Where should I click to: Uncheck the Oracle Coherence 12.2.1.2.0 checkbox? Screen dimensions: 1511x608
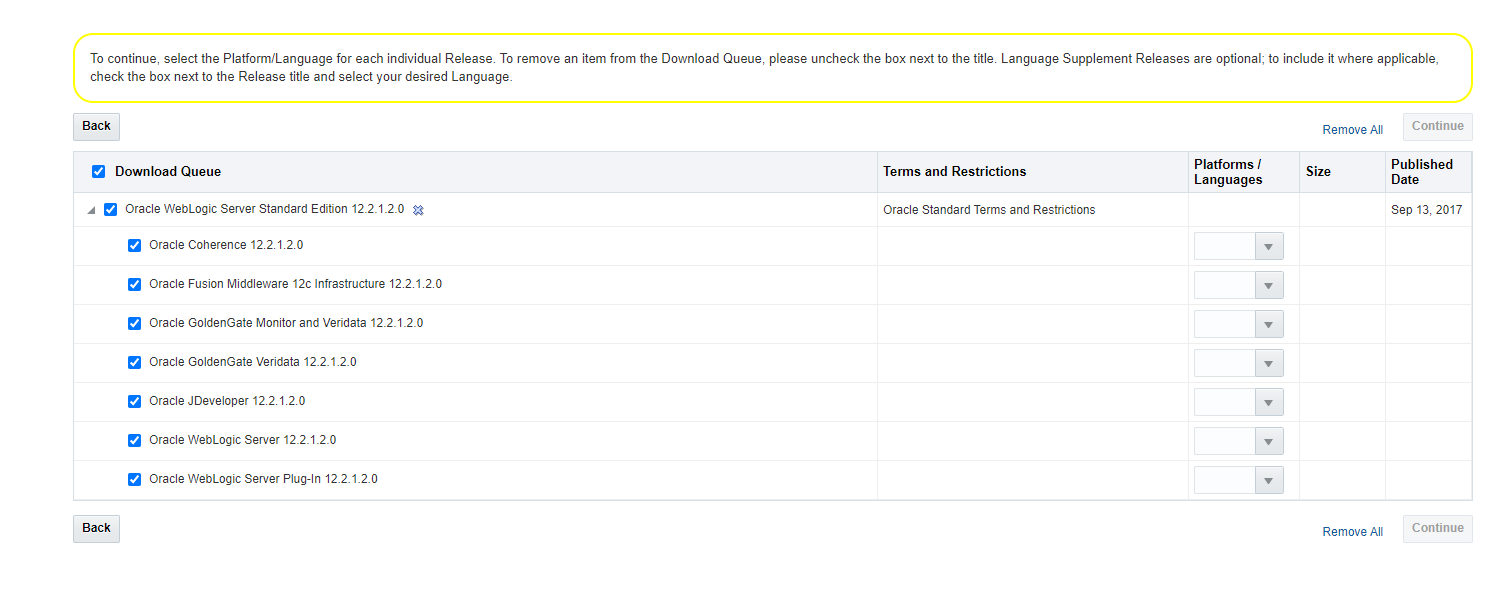tap(135, 246)
